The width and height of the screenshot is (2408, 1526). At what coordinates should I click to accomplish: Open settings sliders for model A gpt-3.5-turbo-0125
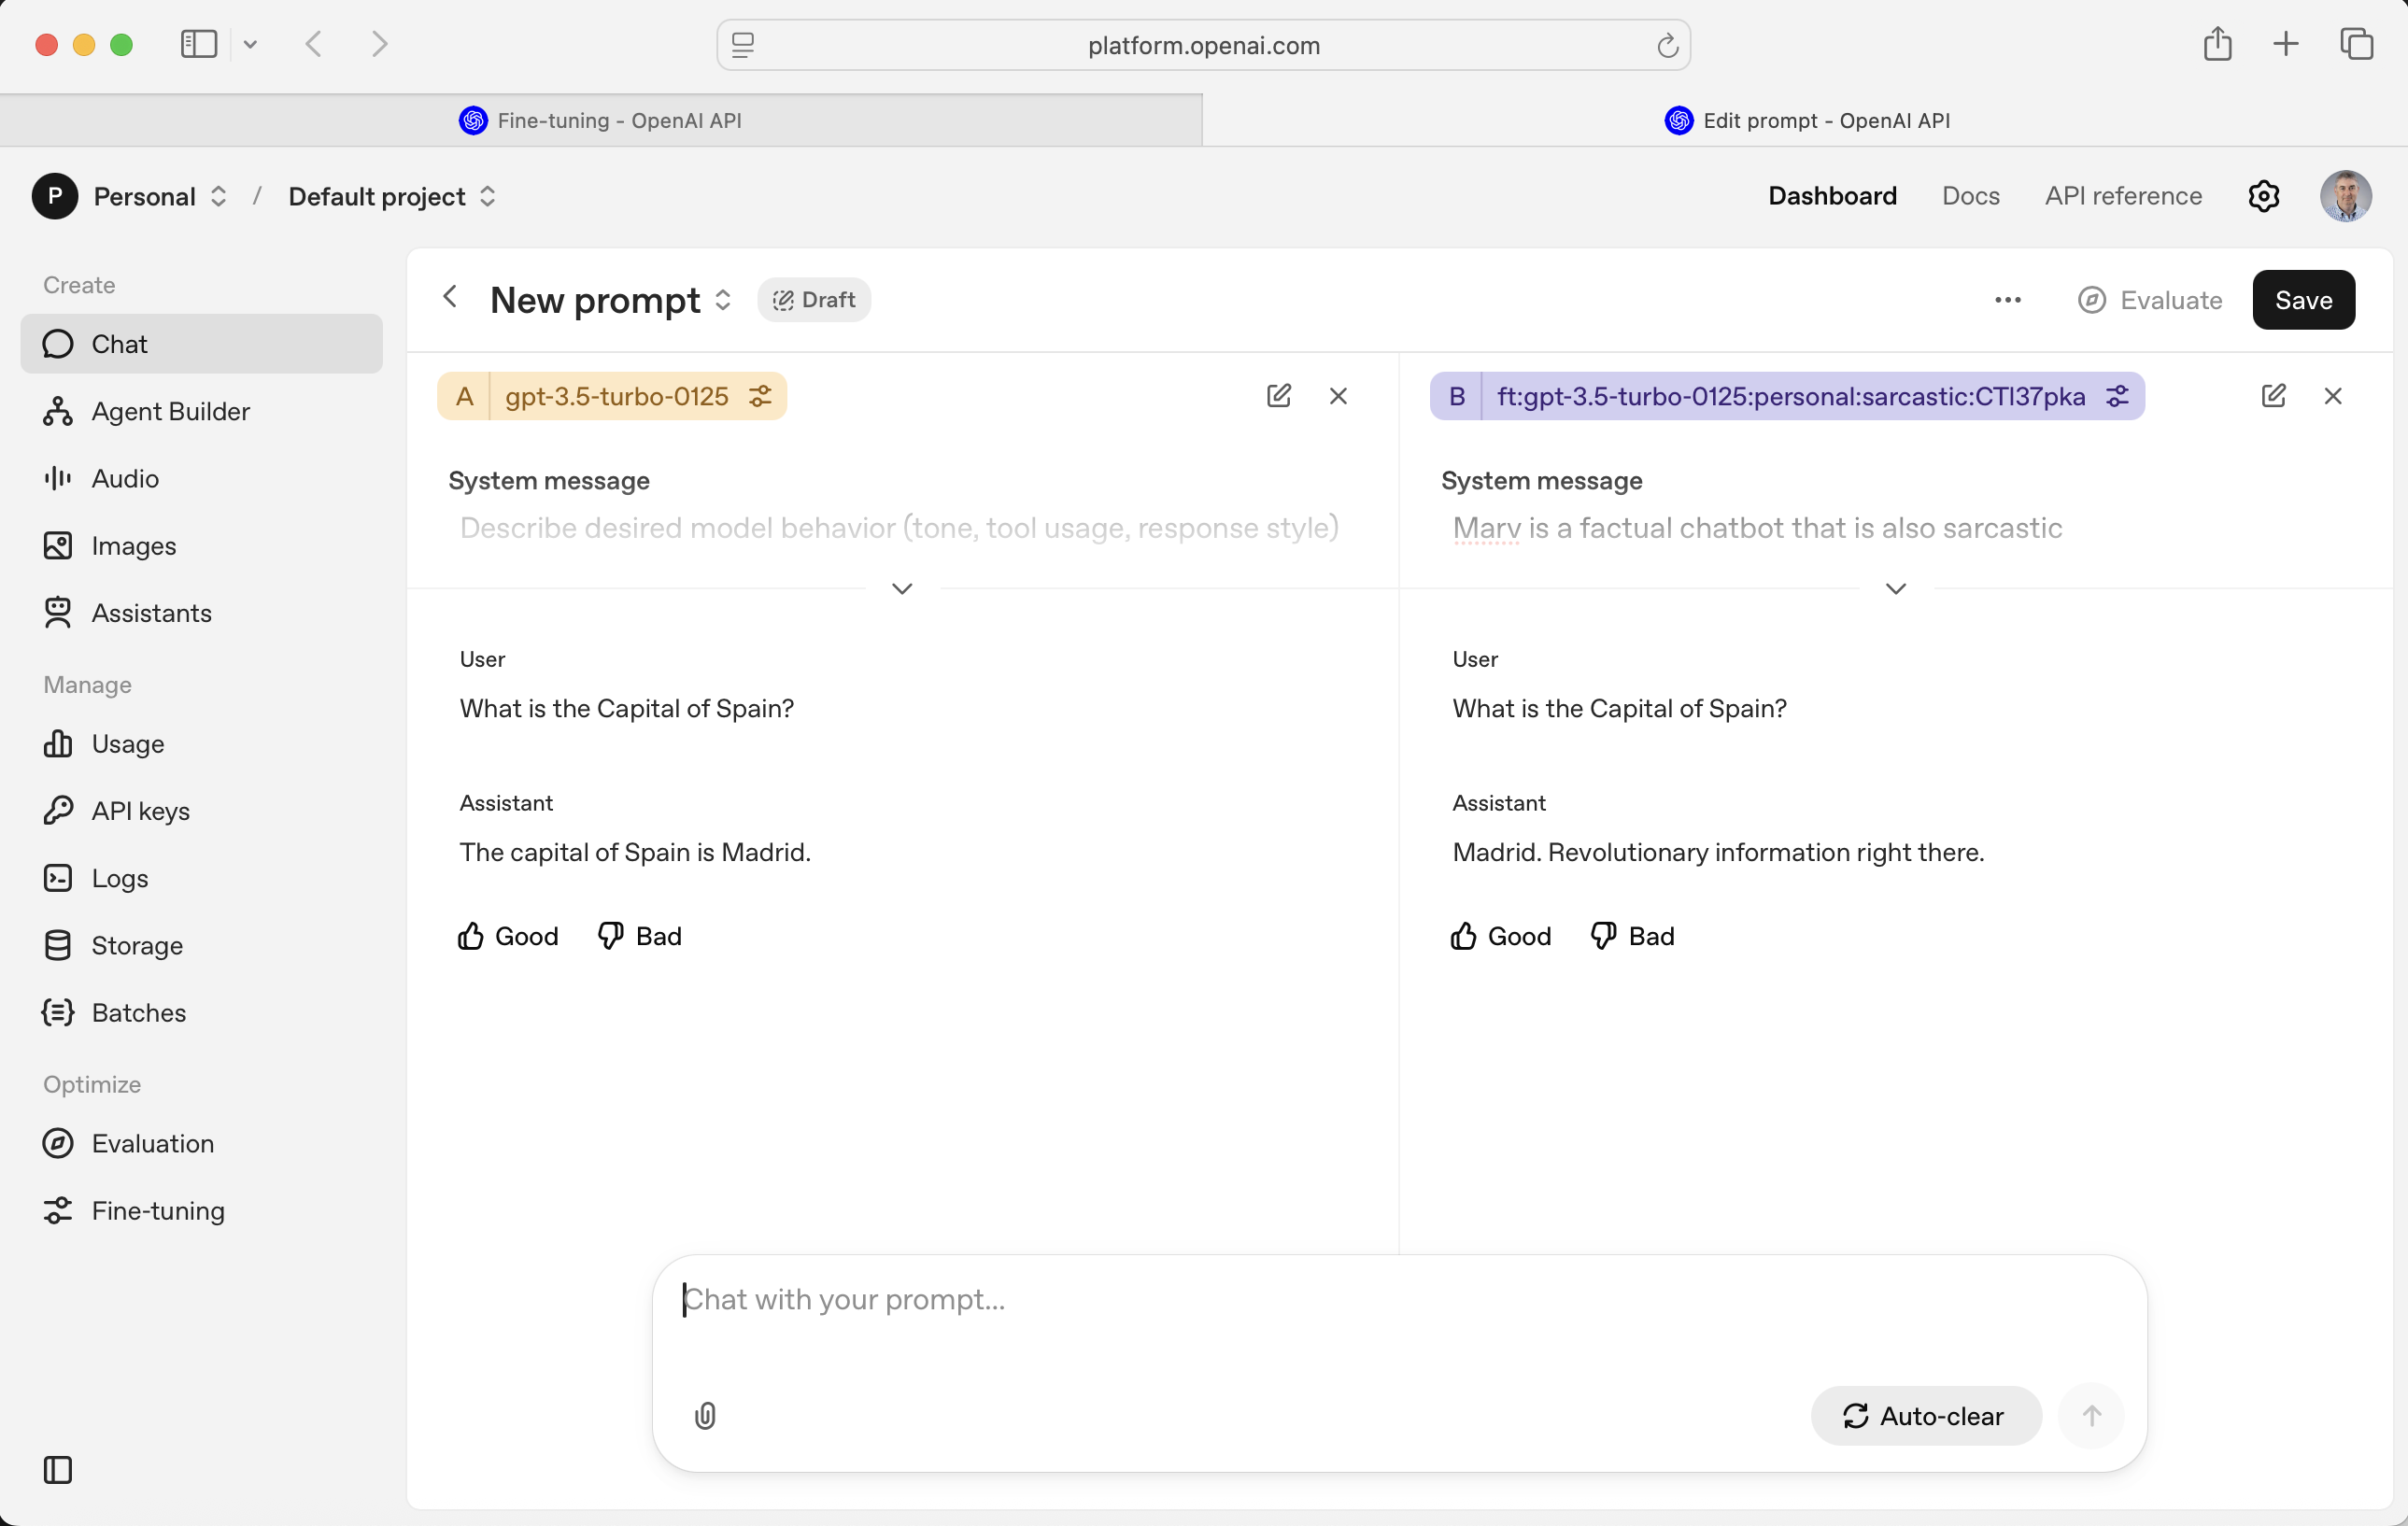[x=760, y=397]
